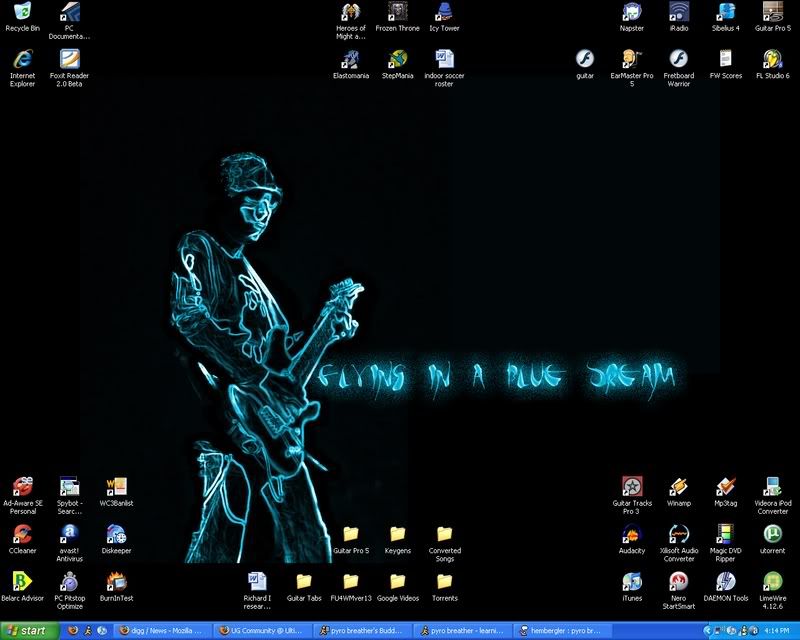Image resolution: width=800 pixels, height=640 pixels.
Task: Select the Torrents folder
Action: pos(444,582)
